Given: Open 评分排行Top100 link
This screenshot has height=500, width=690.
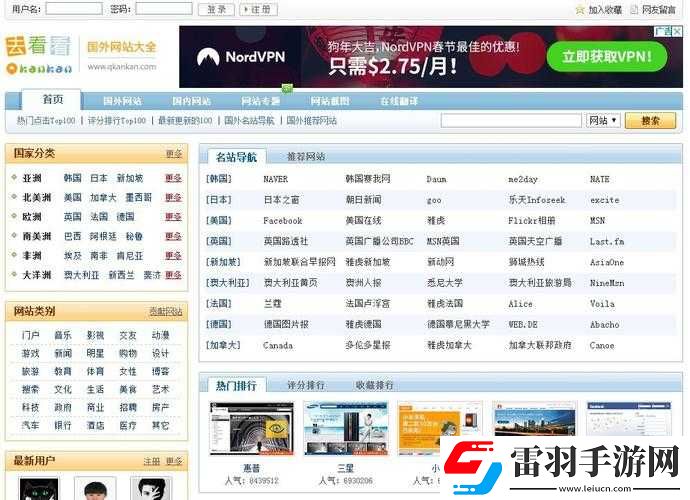Looking at the screenshot, I should click(x=117, y=121).
